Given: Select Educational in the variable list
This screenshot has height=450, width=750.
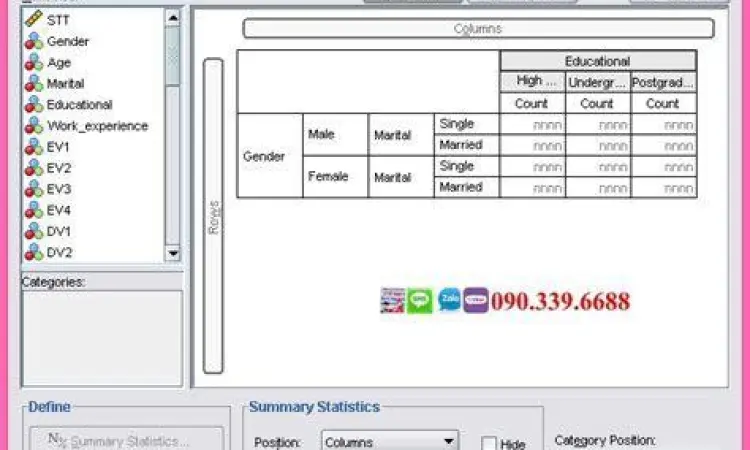Looking at the screenshot, I should pyautogui.click(x=80, y=105).
